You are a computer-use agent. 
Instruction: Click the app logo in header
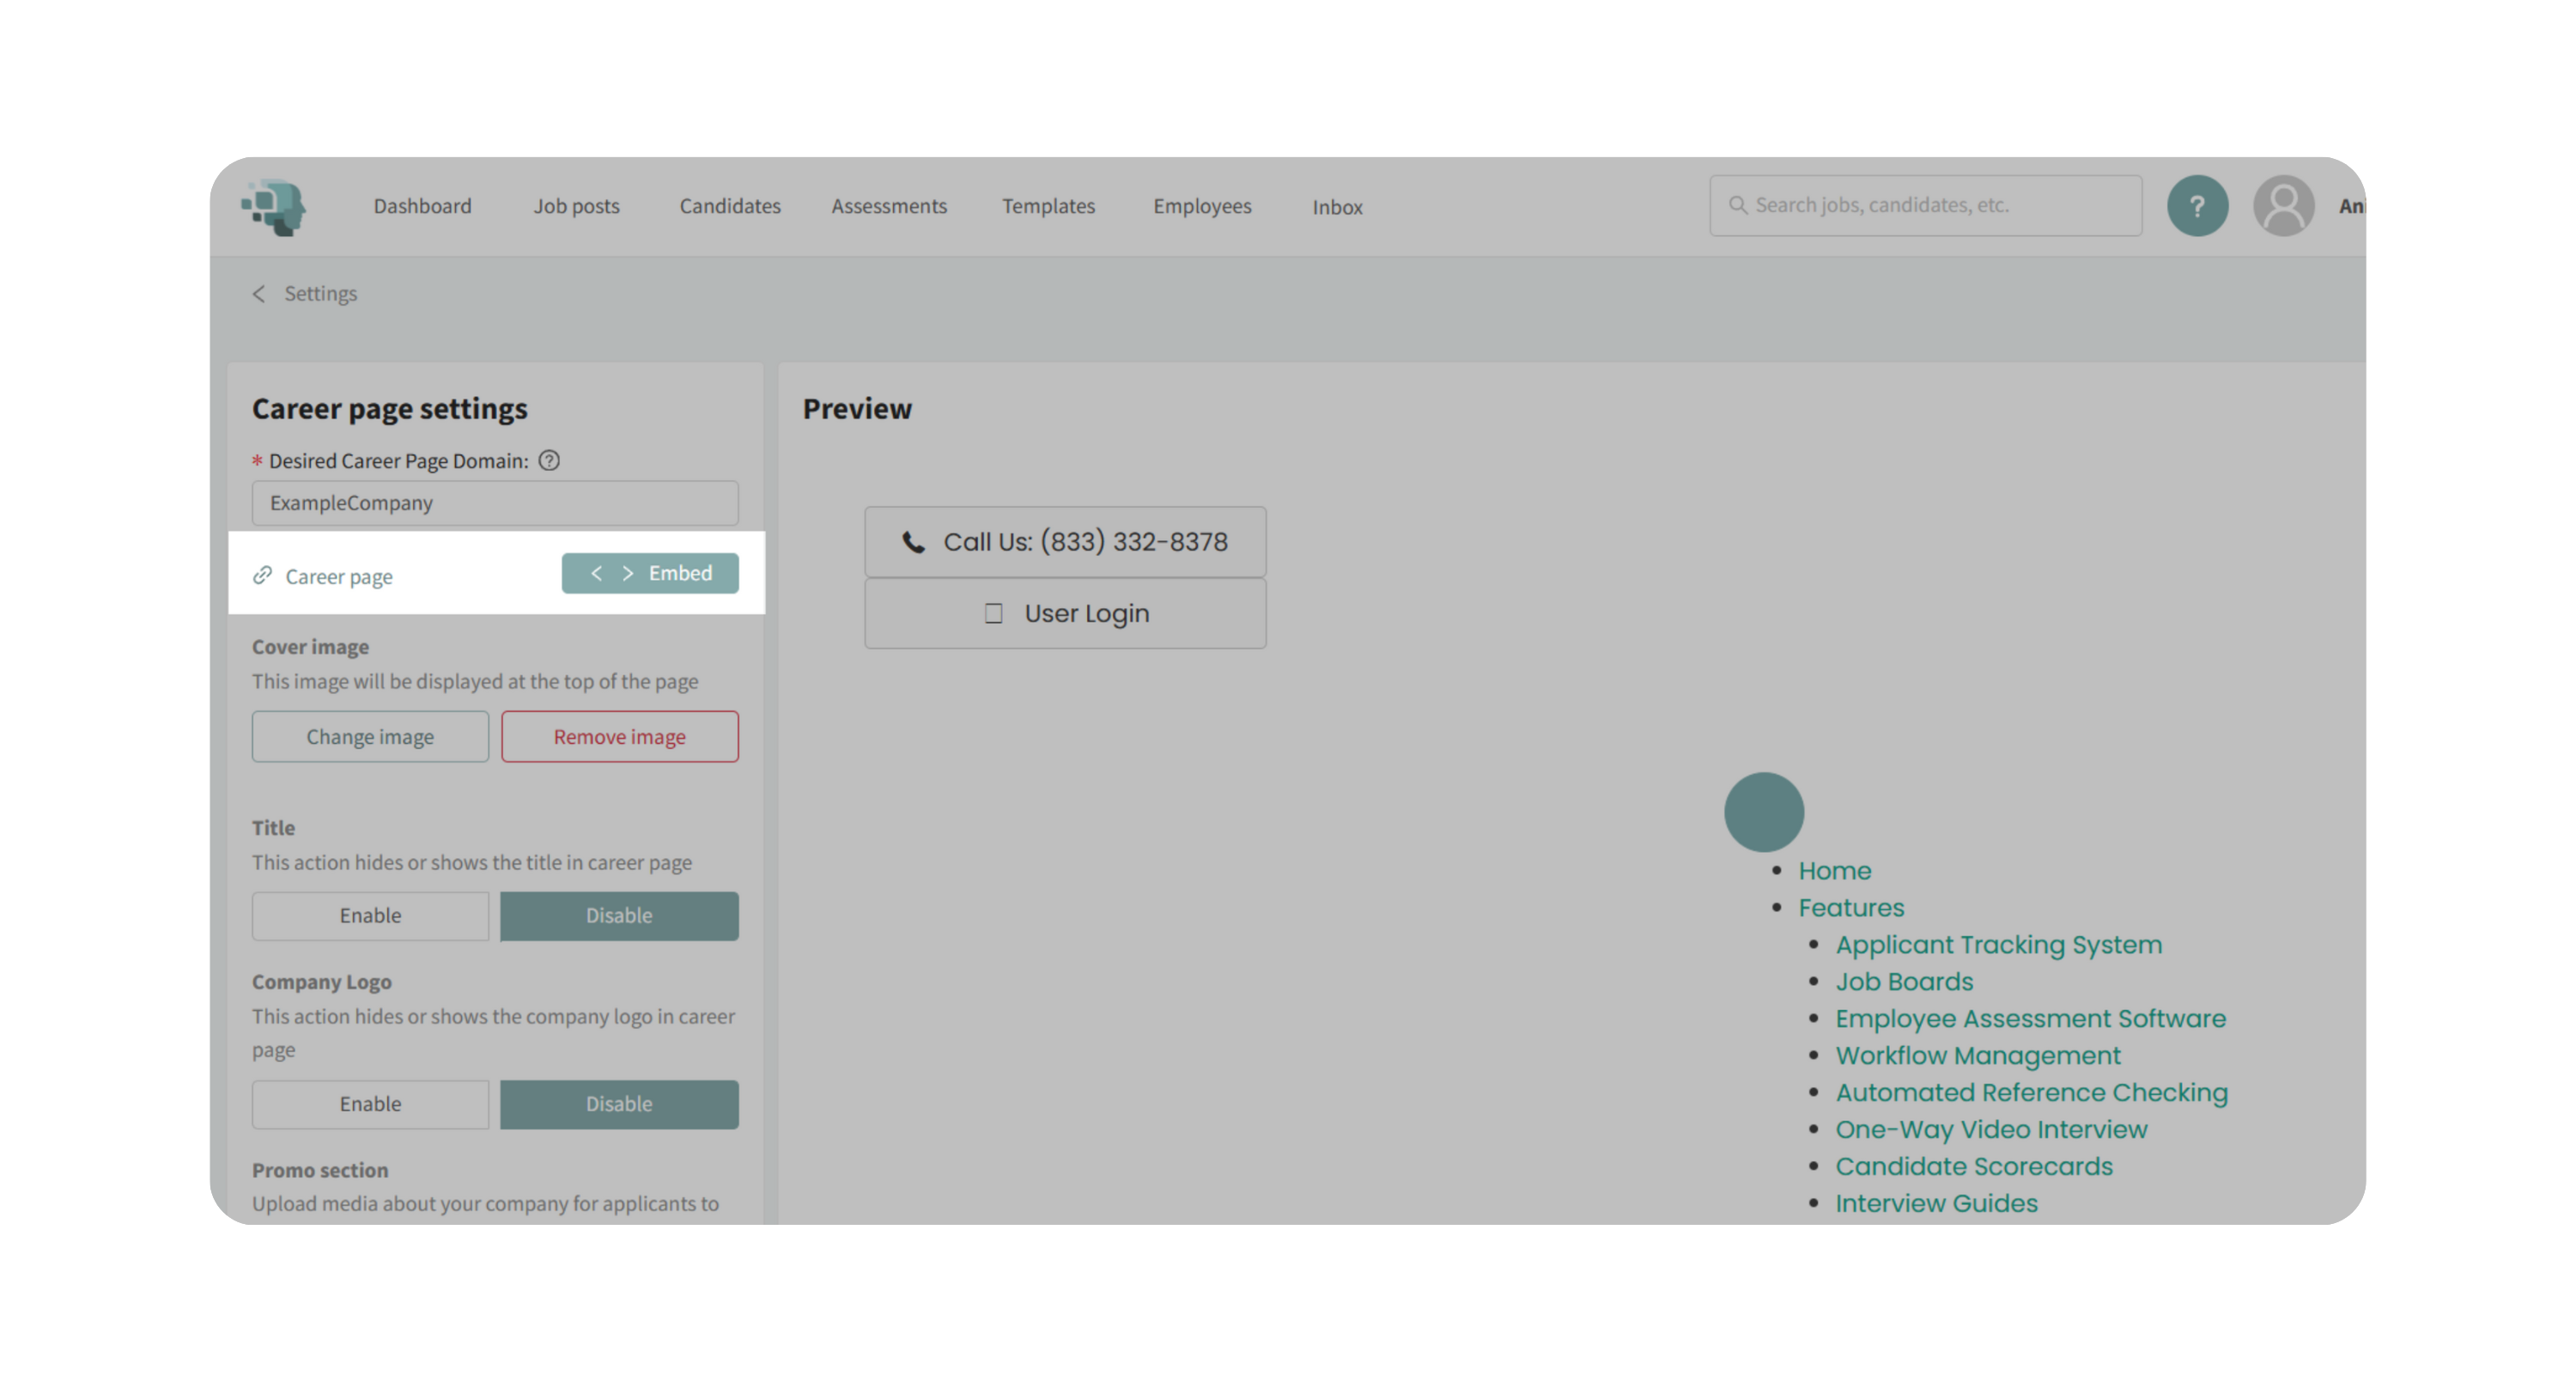pyautogui.click(x=273, y=207)
